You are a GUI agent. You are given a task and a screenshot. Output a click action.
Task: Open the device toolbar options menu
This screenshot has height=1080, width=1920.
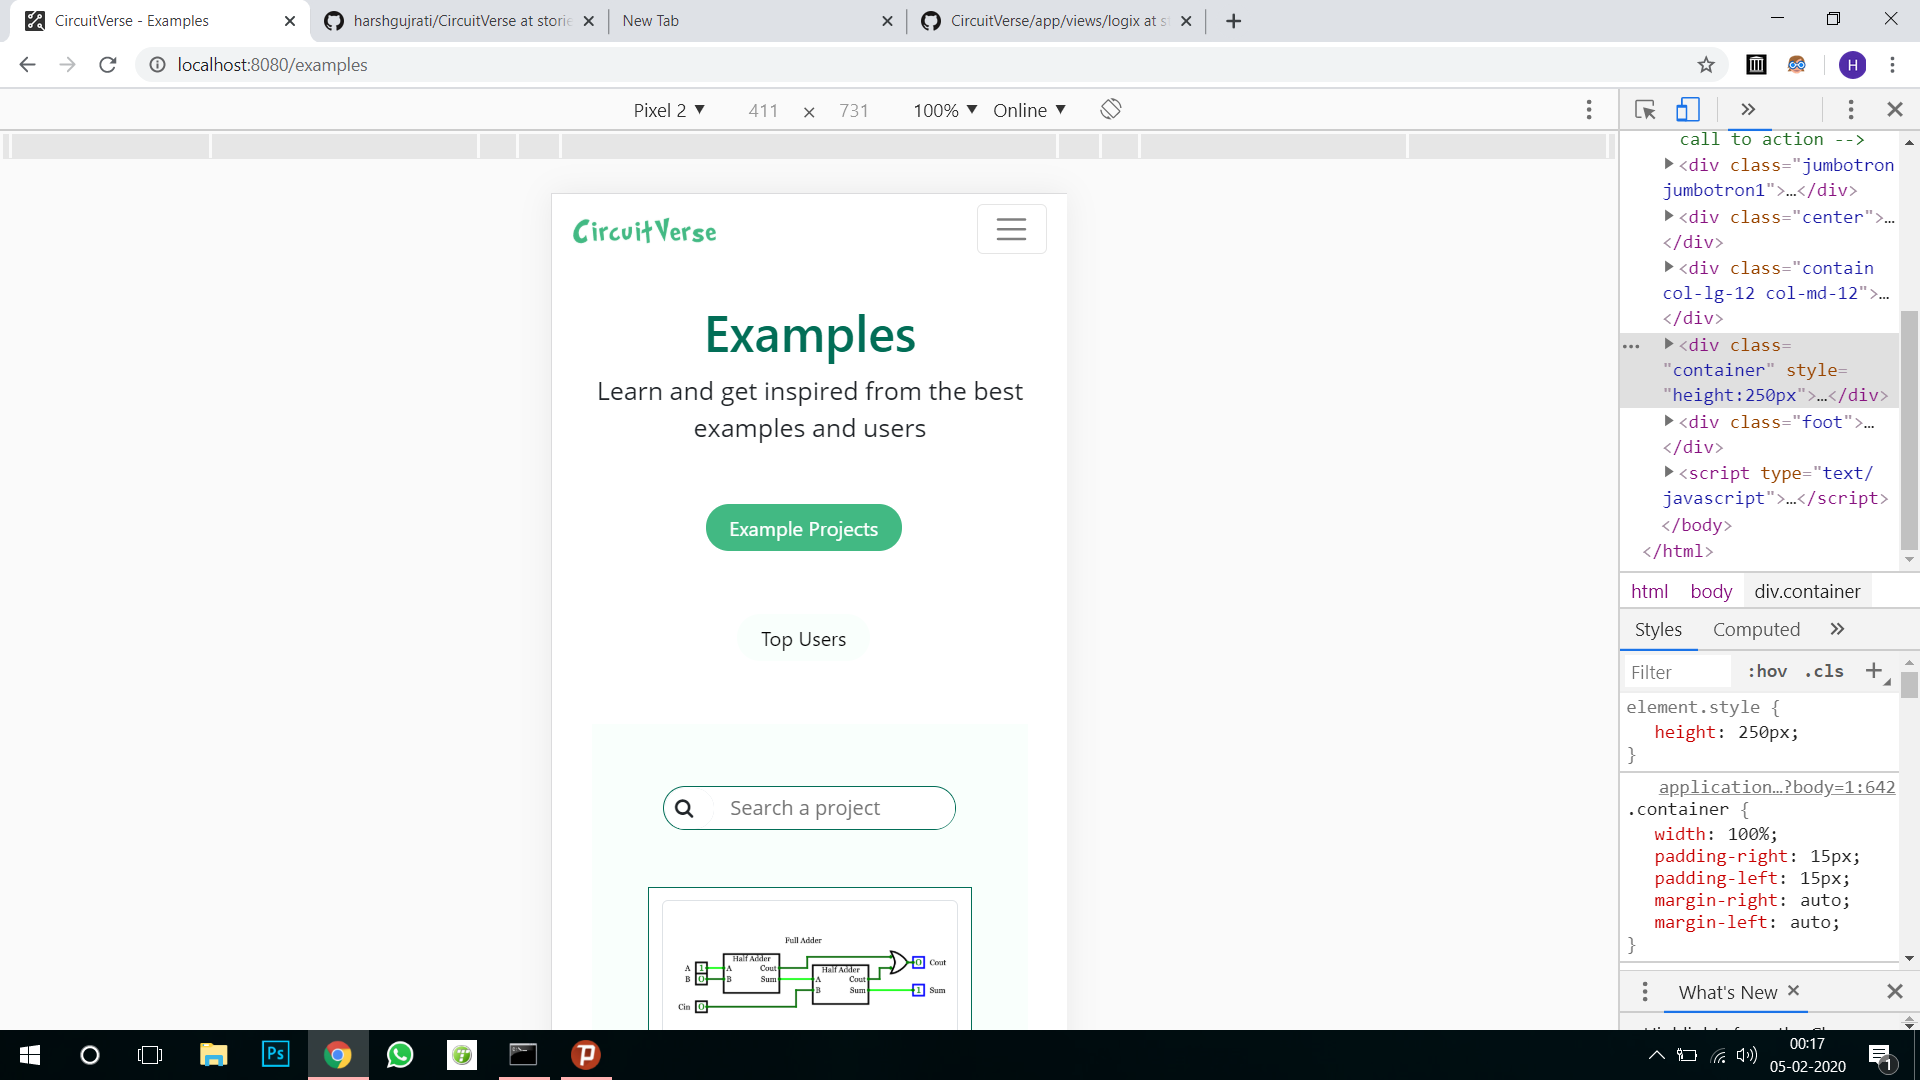point(1588,110)
